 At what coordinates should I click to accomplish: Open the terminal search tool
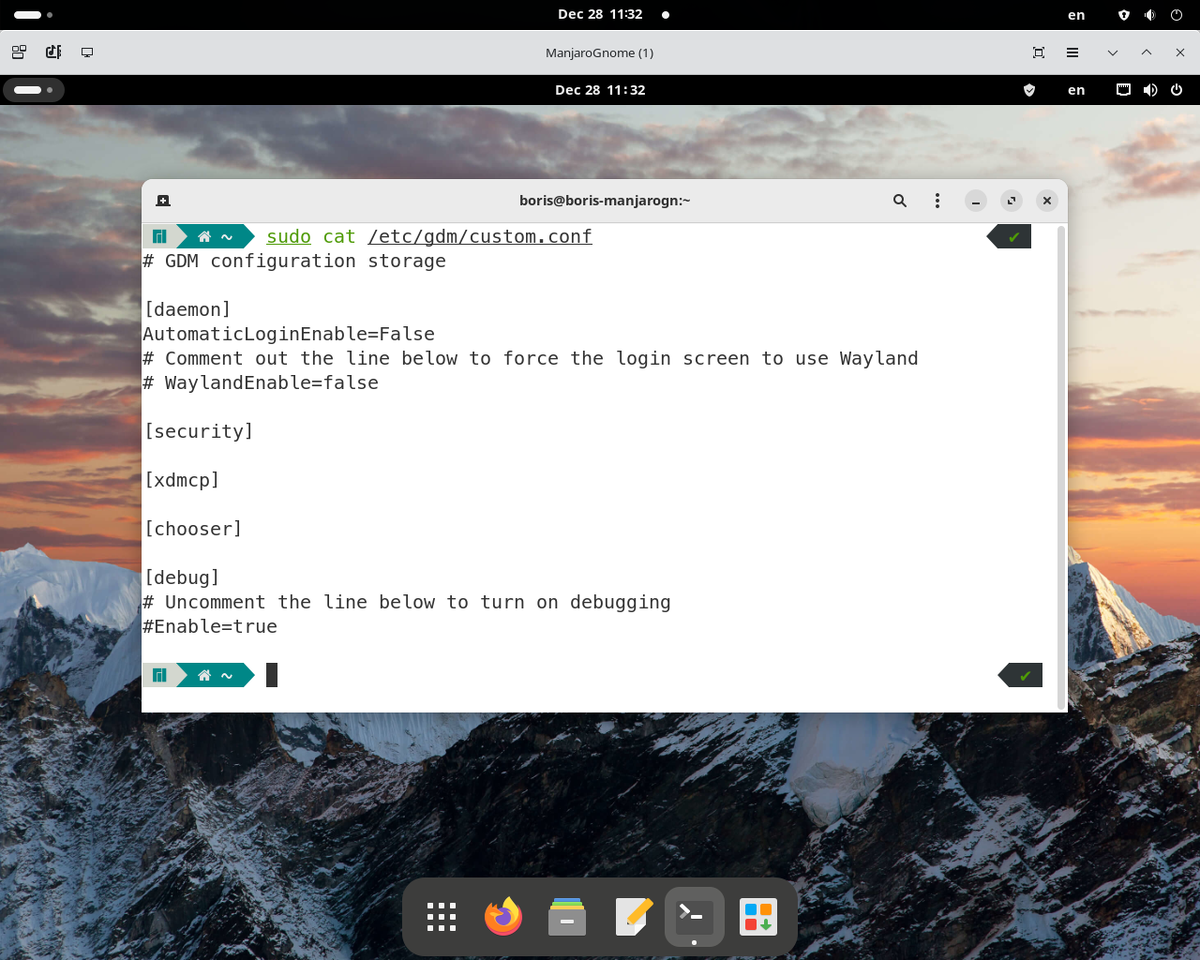point(899,200)
